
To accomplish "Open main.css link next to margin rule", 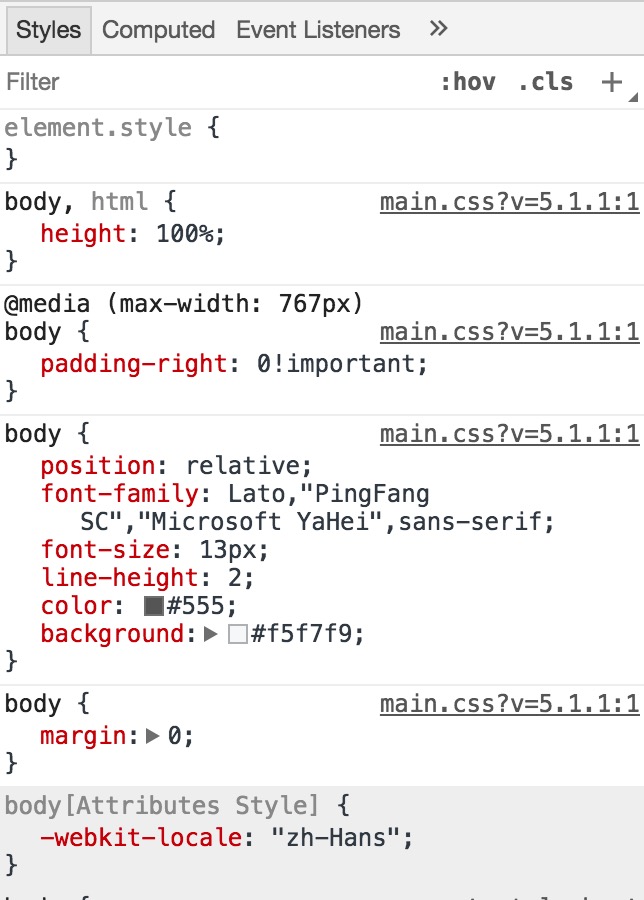I will tap(509, 704).
